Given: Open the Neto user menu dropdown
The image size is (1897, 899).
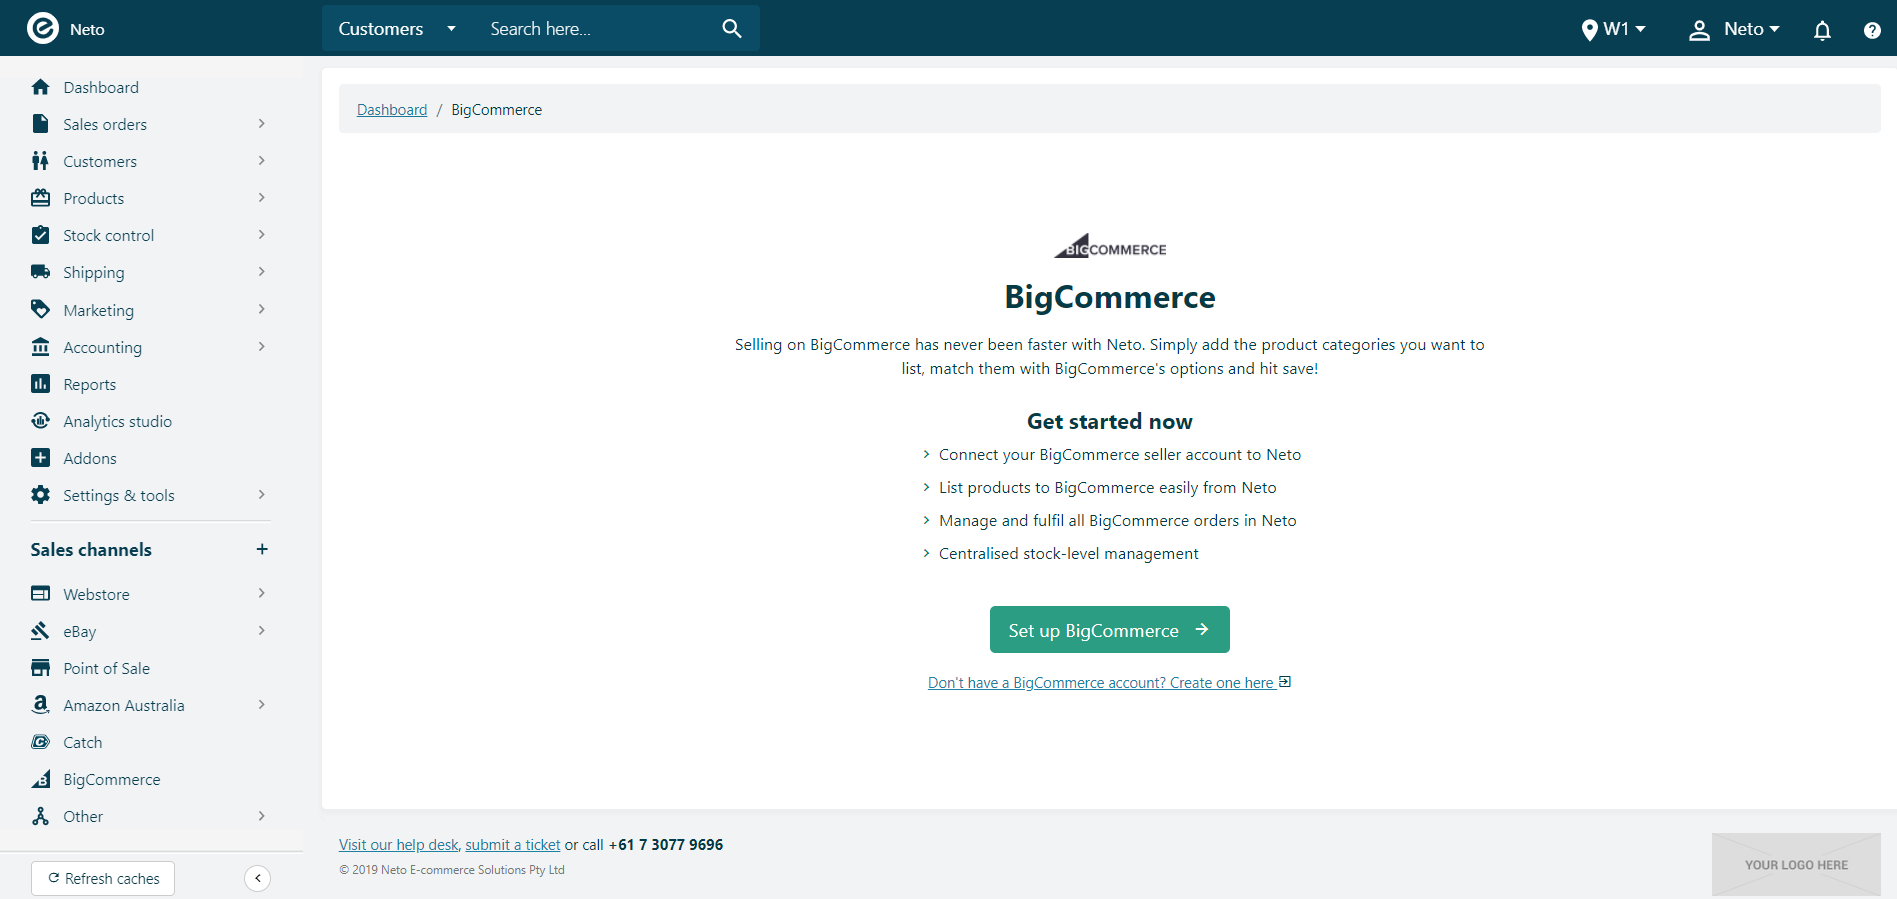Looking at the screenshot, I should pyautogui.click(x=1751, y=30).
